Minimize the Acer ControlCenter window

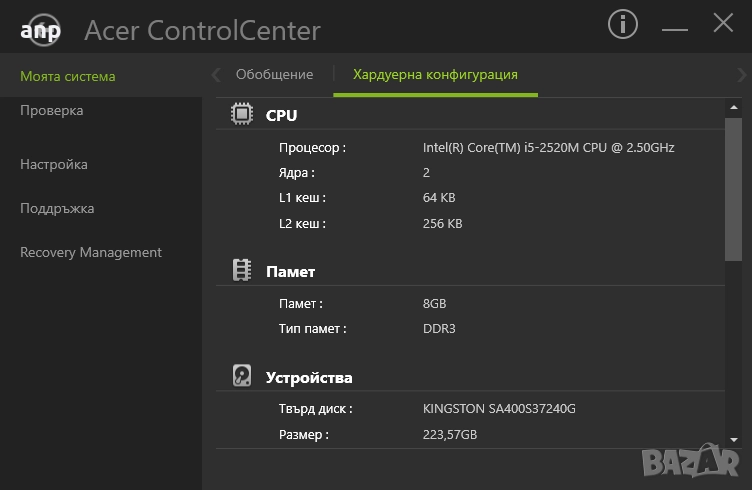tap(675, 26)
